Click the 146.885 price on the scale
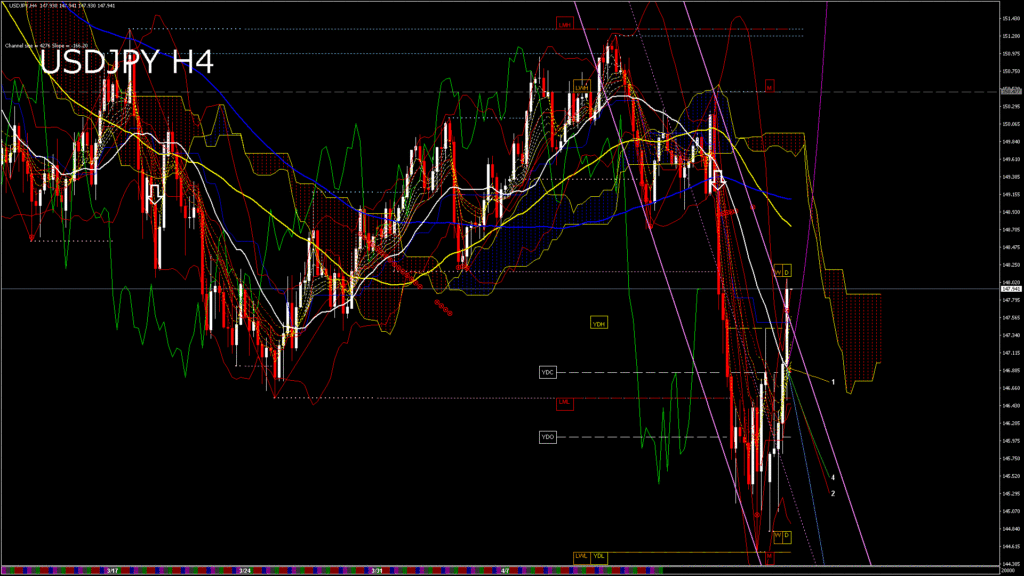This screenshot has width=1024, height=576. 1012,370
